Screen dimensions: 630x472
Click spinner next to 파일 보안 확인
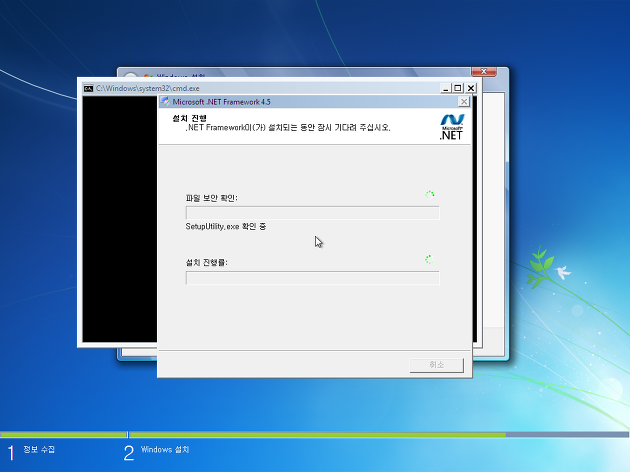pyautogui.click(x=430, y=195)
